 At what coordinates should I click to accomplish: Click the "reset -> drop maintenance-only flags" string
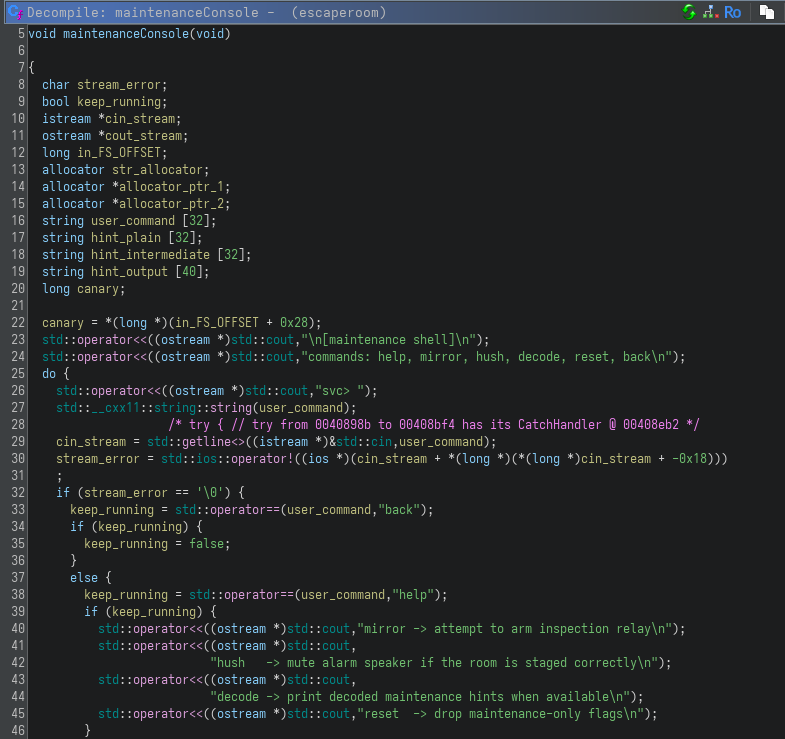click(501, 714)
